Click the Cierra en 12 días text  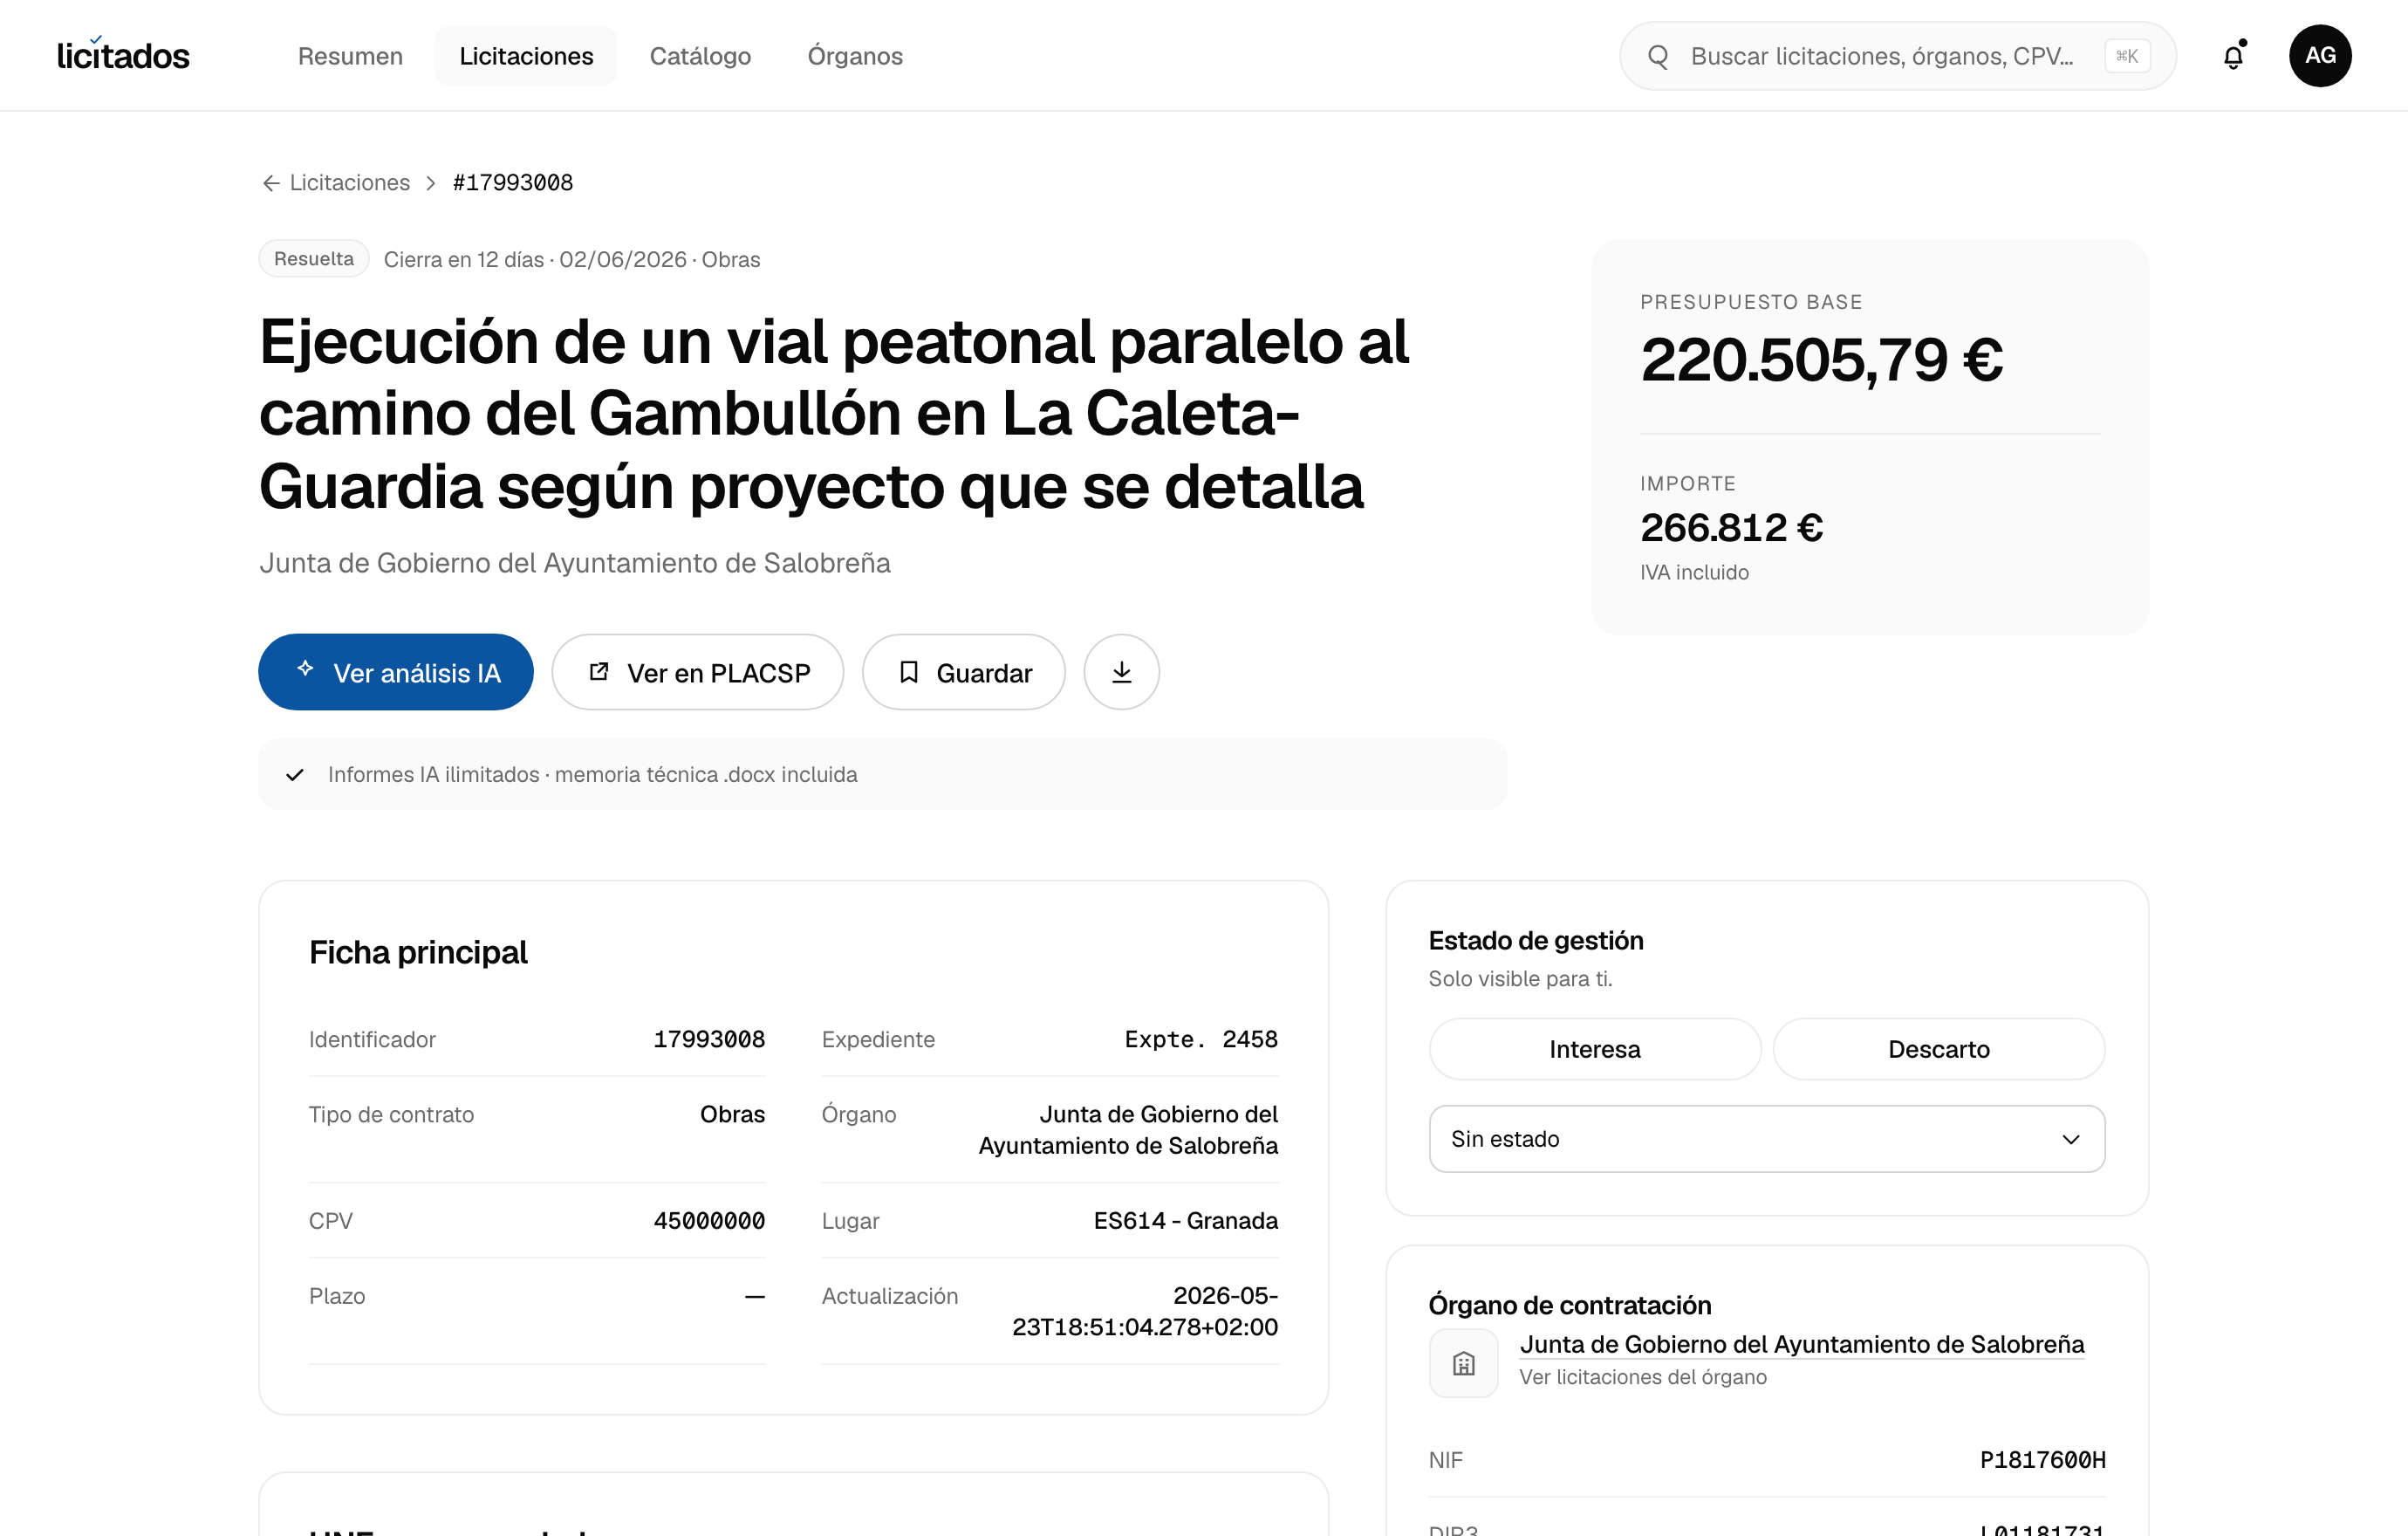point(463,260)
